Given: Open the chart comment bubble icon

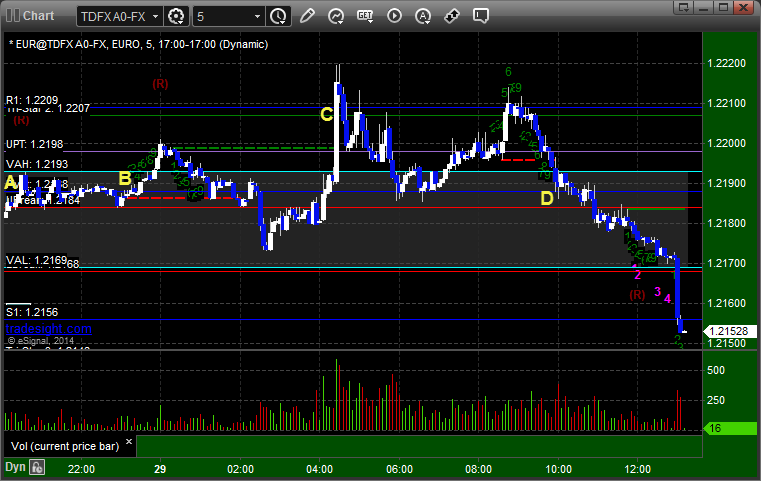Looking at the screenshot, I should pyautogui.click(x=480, y=16).
